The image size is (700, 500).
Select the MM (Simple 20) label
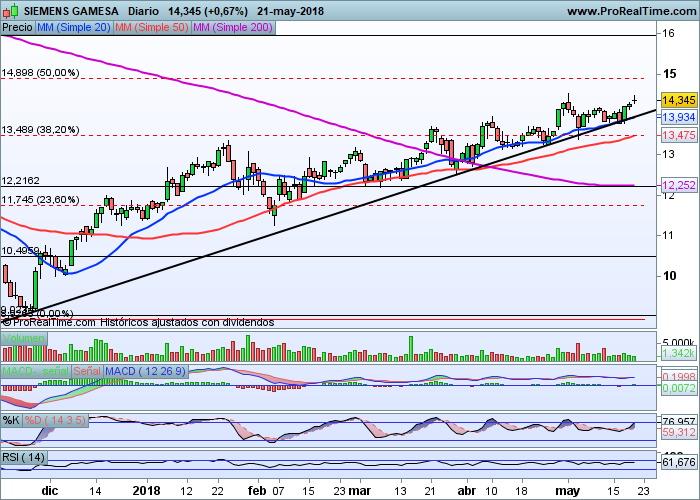71,28
